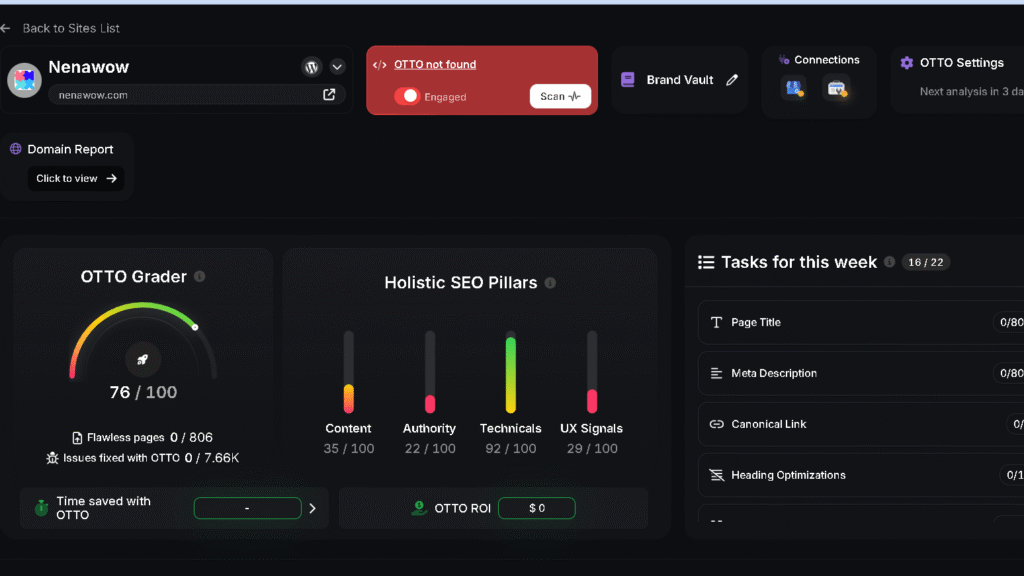Click the rocket icon in gauge

[142, 359]
